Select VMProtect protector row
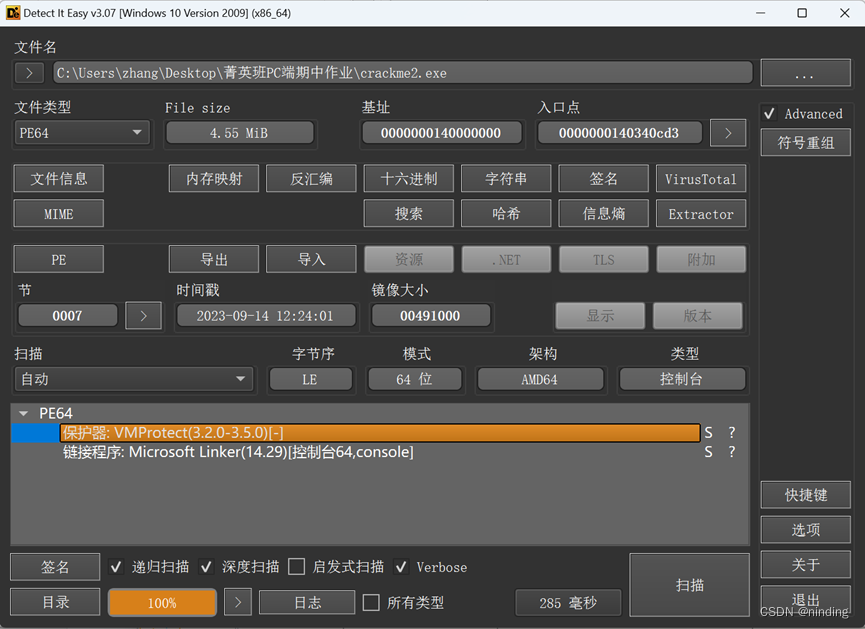 [x=381, y=433]
